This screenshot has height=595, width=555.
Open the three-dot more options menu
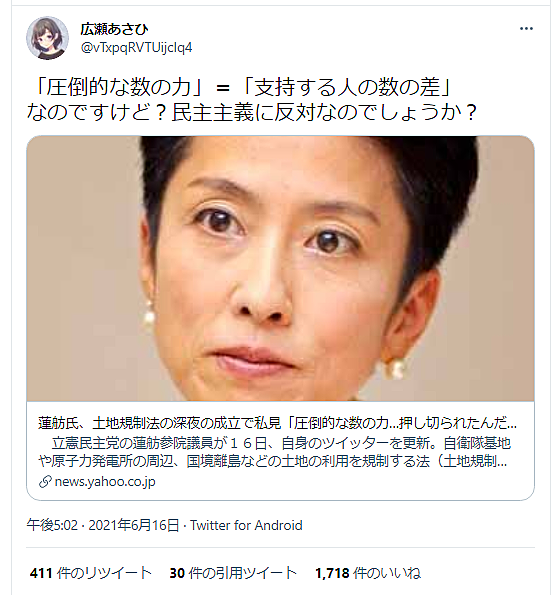click(x=526, y=29)
